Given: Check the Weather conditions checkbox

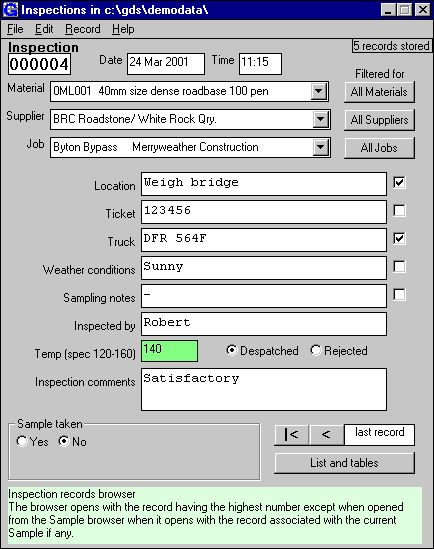Looking at the screenshot, I should 399,266.
